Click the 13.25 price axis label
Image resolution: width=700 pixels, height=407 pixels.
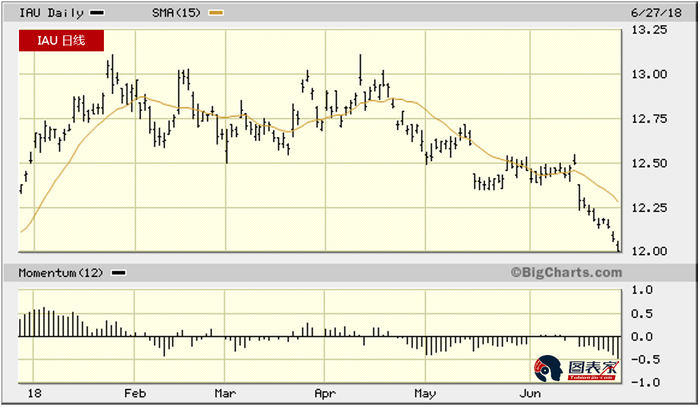click(x=649, y=30)
